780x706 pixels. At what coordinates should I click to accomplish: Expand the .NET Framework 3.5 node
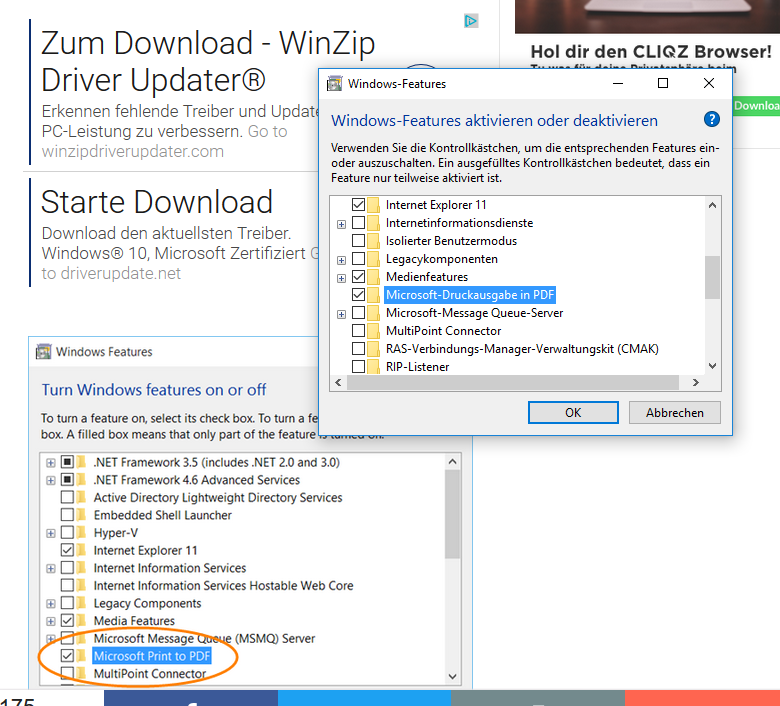[x=51, y=463]
